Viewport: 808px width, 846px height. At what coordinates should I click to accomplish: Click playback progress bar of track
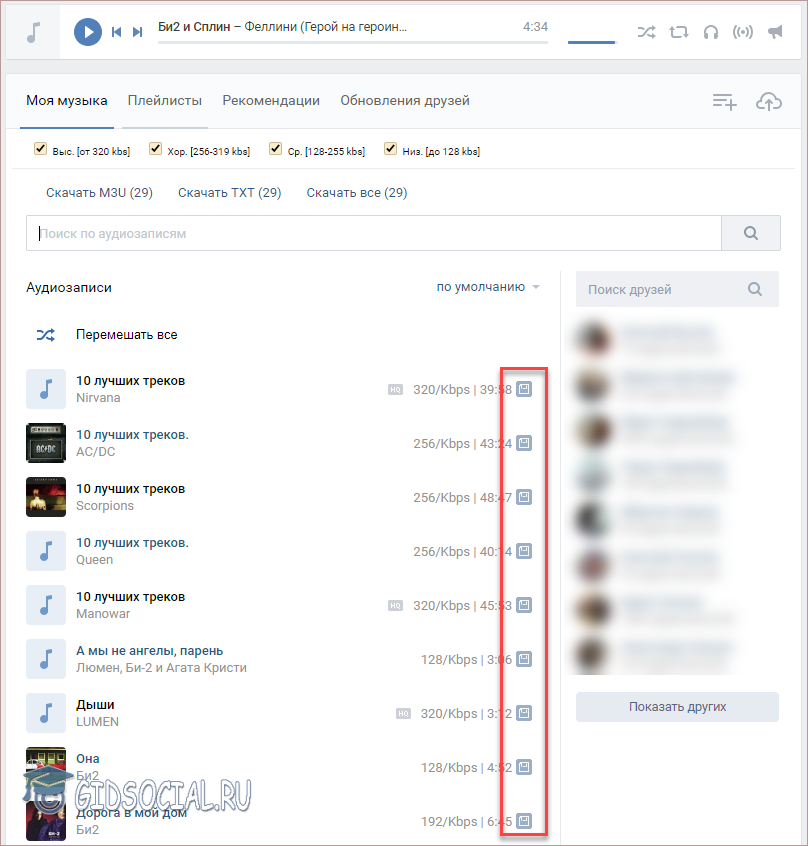point(353,42)
